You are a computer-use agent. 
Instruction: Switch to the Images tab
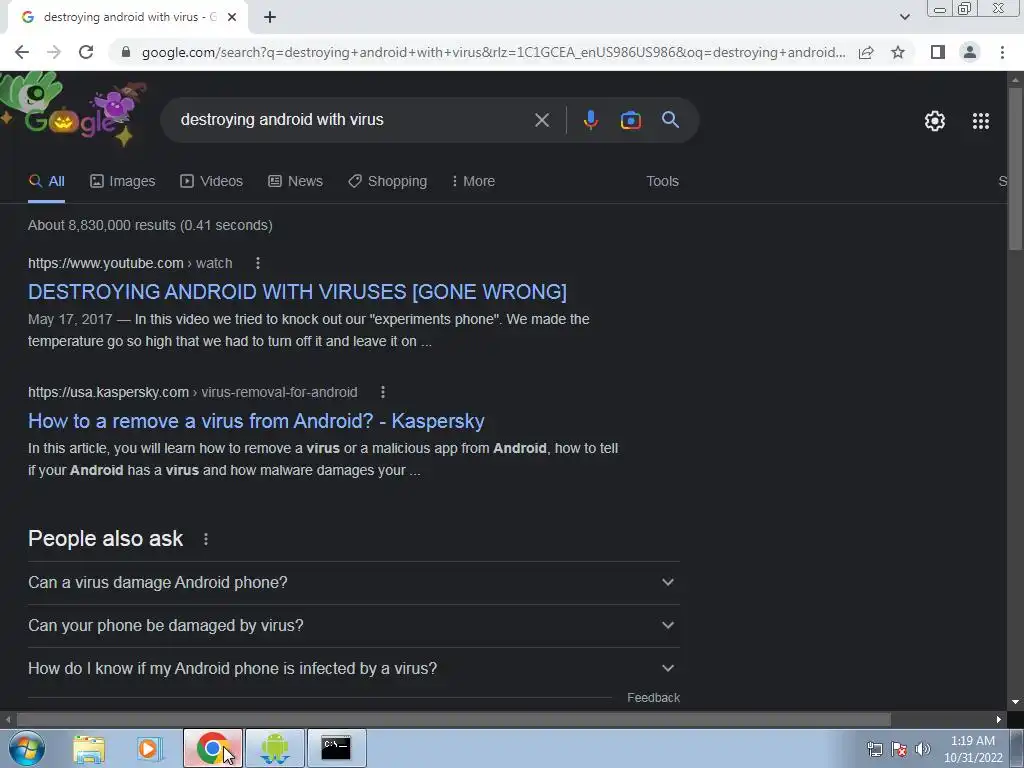(x=123, y=182)
